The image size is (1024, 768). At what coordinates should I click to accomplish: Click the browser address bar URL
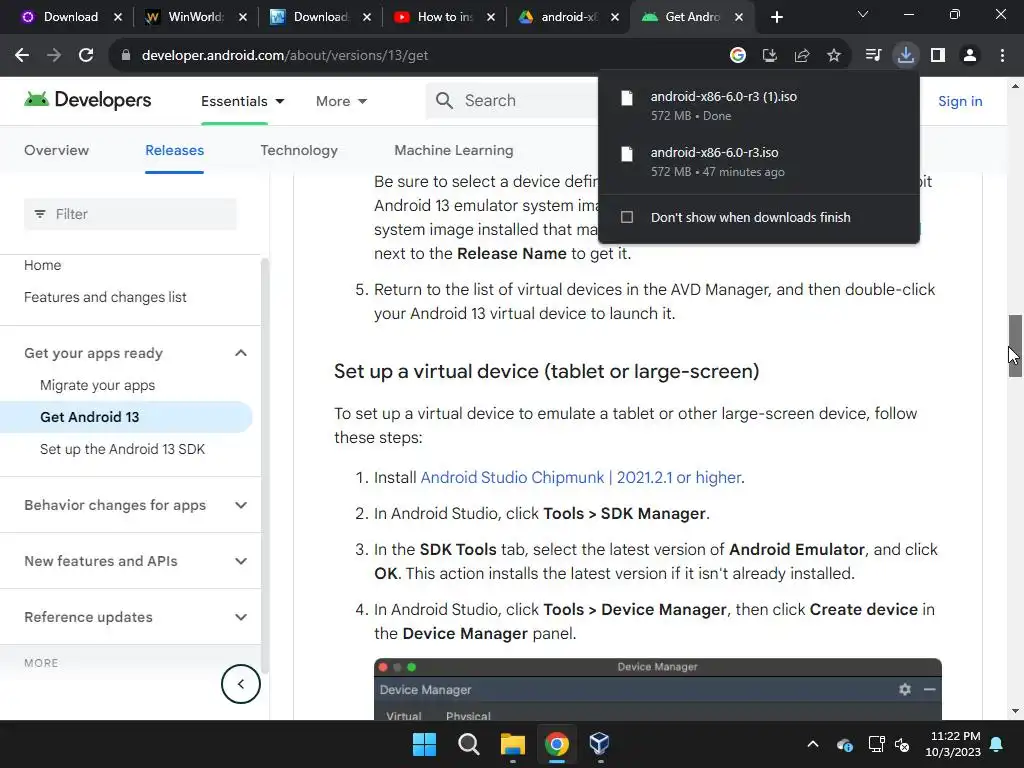click(x=285, y=56)
